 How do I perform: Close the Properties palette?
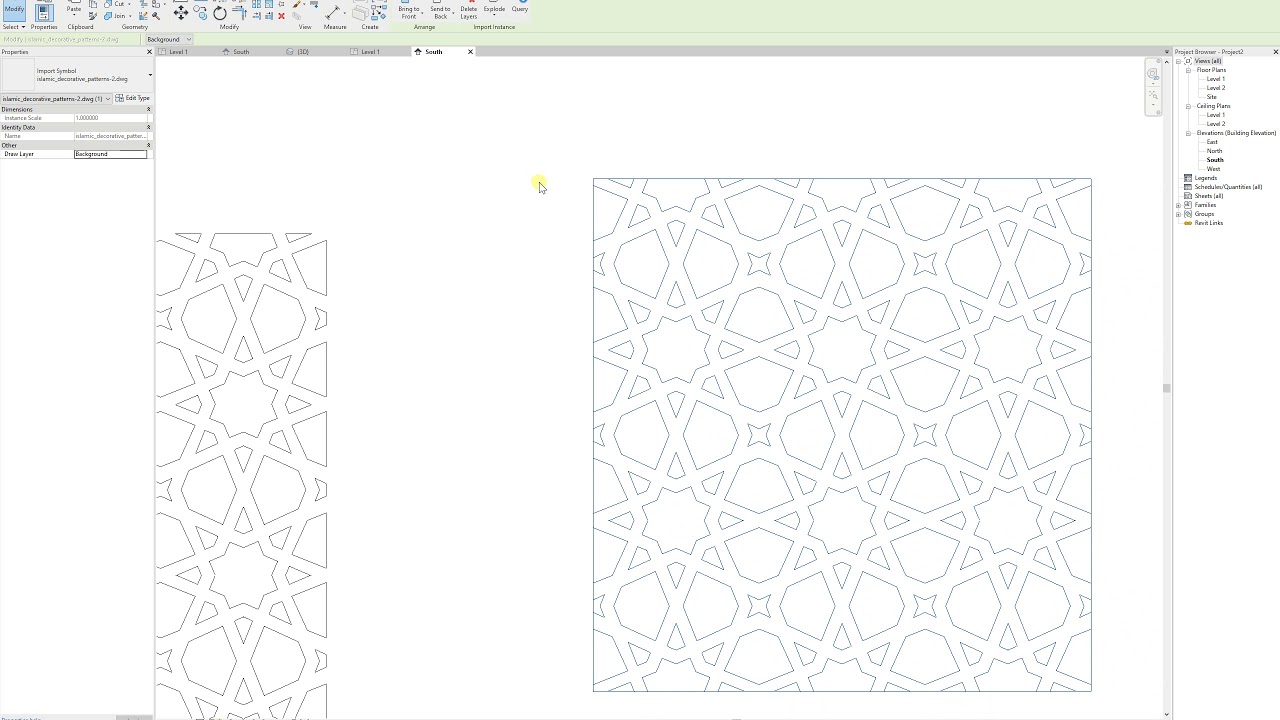click(150, 52)
